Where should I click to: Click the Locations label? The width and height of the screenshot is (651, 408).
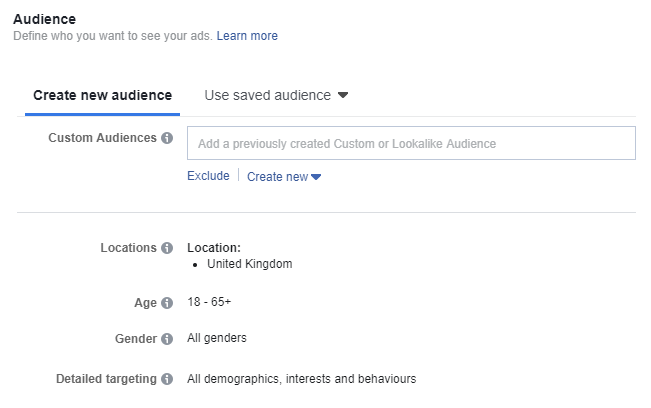[x=128, y=248]
